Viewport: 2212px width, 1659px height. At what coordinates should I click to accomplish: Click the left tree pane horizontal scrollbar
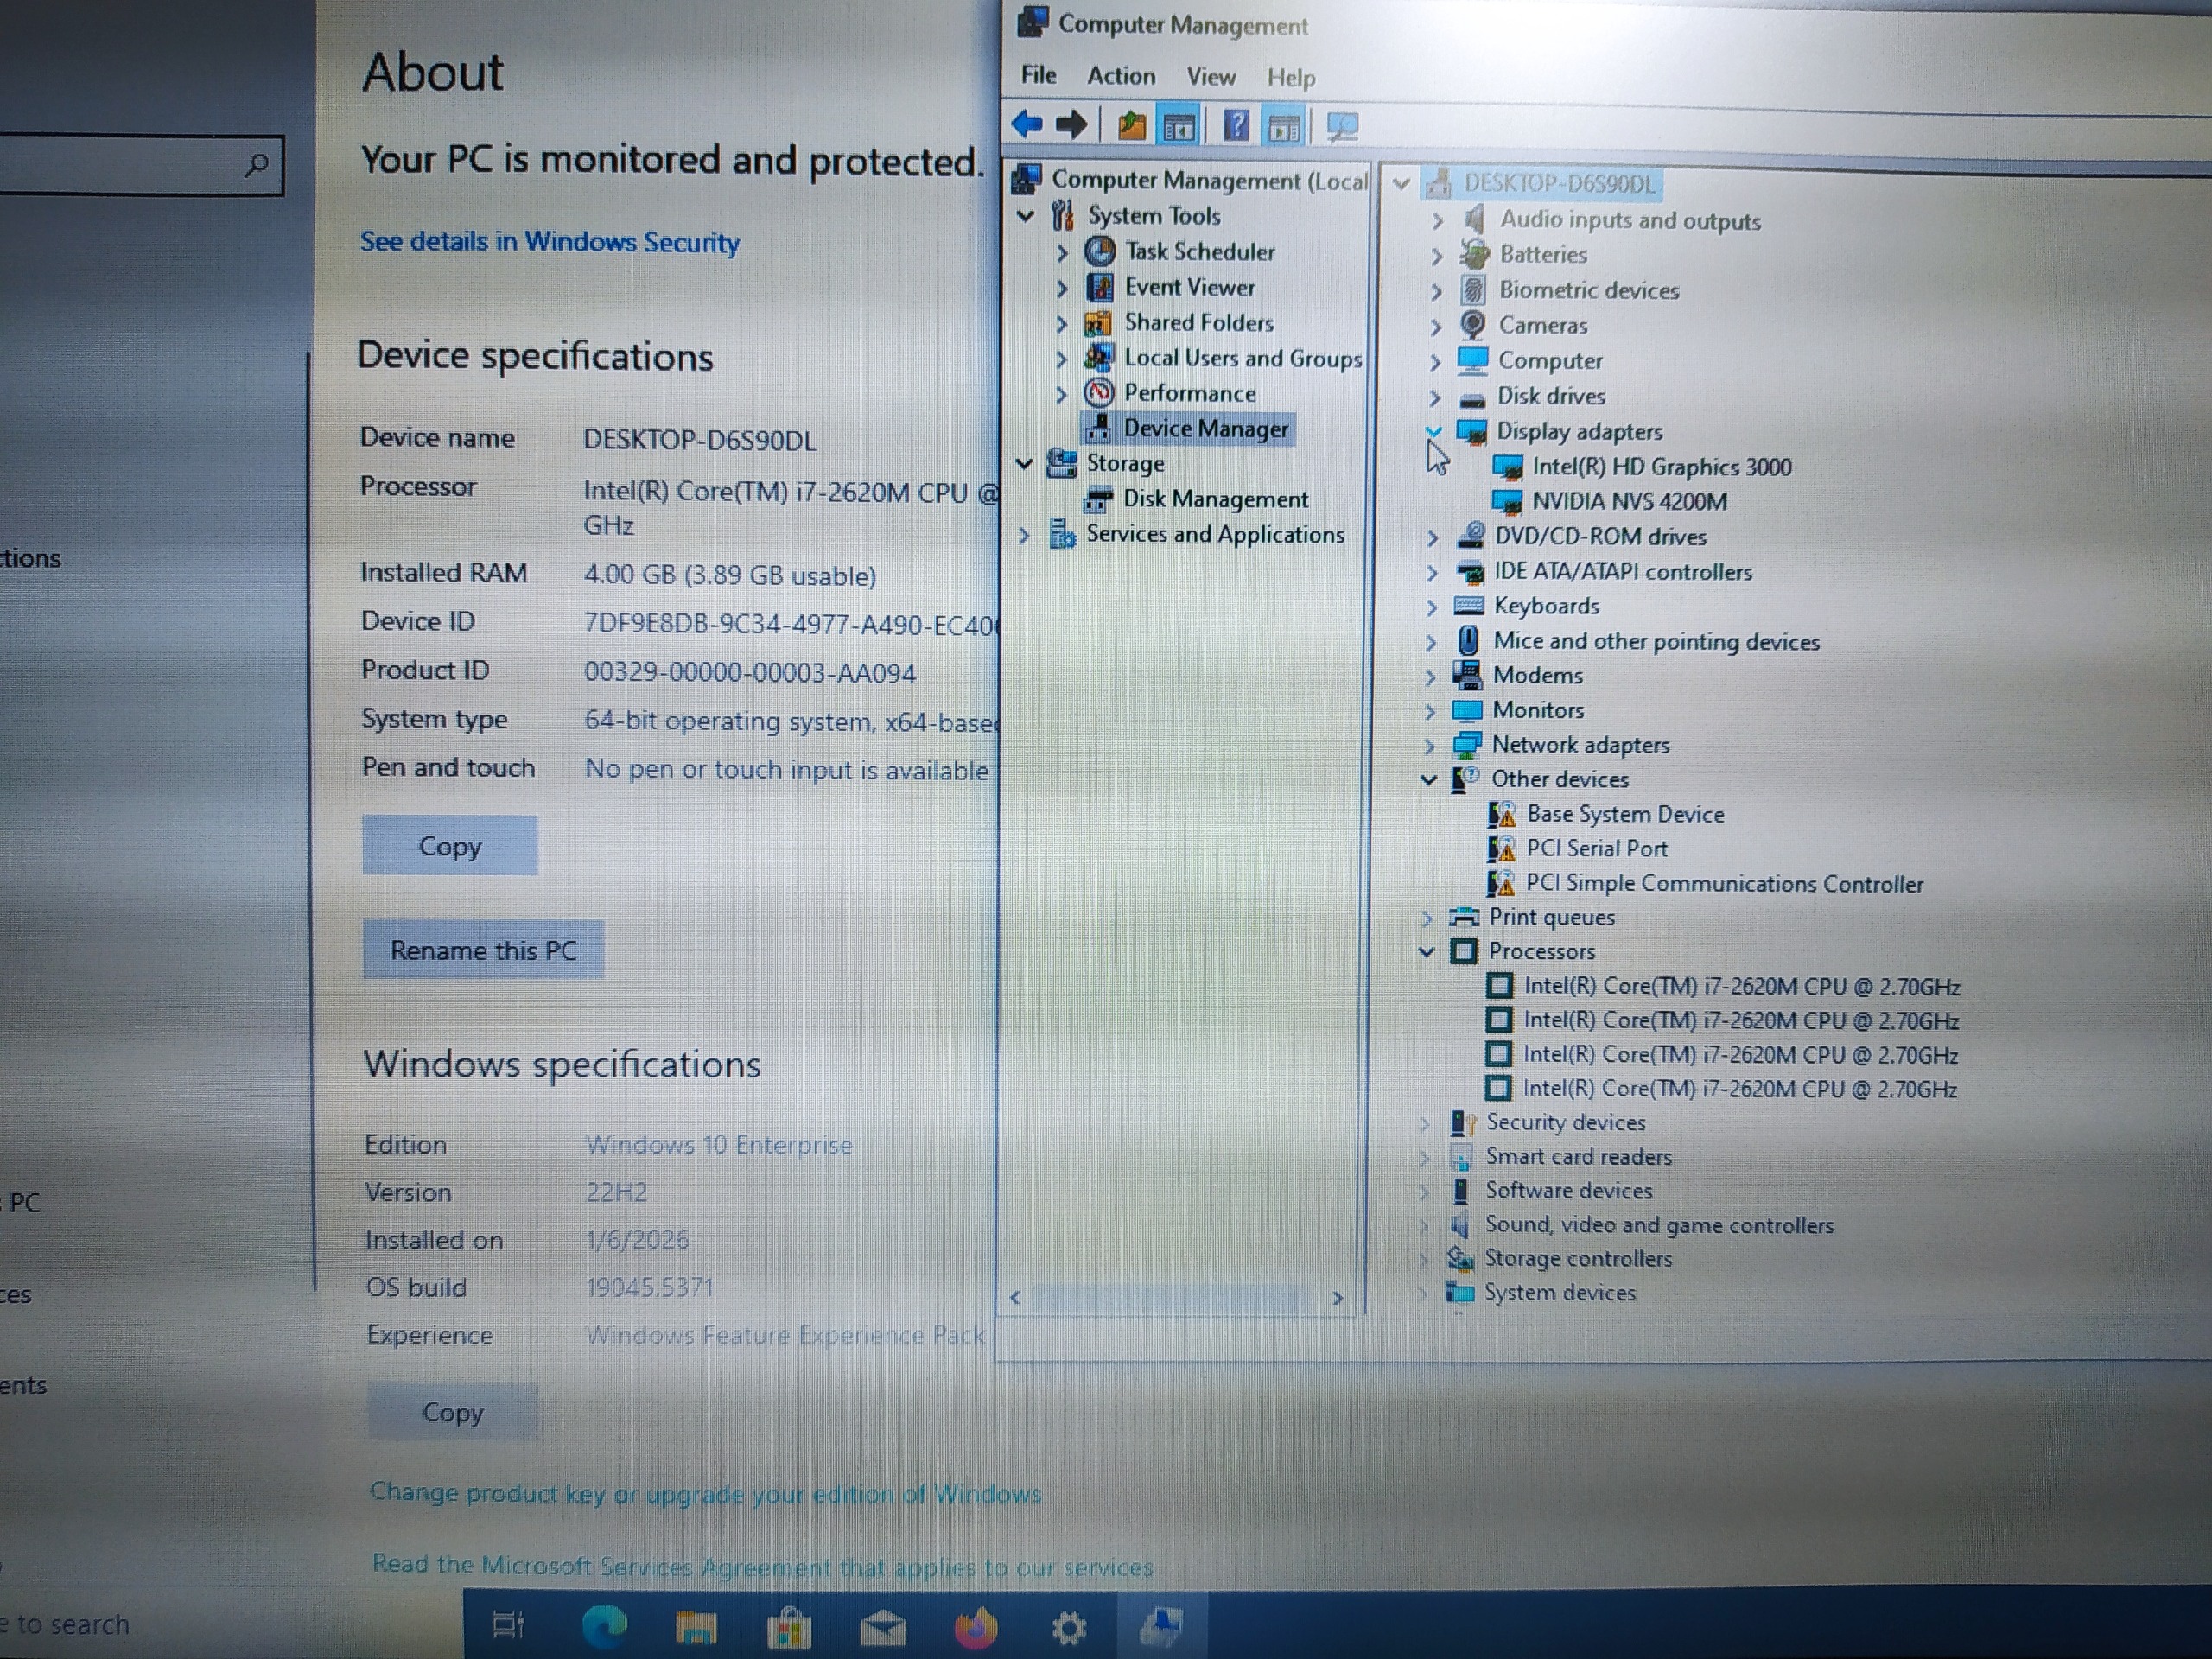1170,1298
